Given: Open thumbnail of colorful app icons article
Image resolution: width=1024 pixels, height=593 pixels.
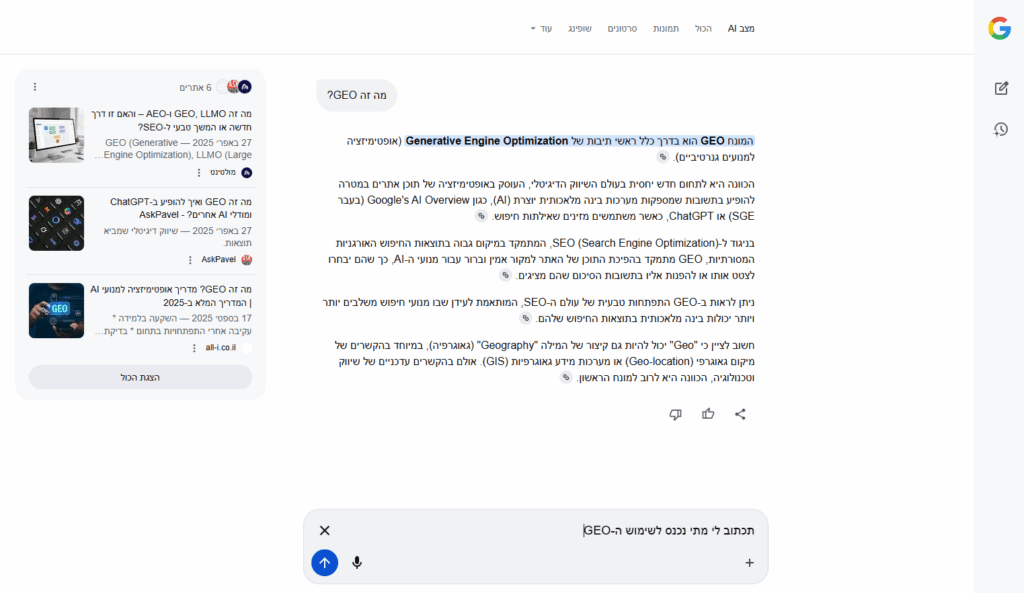Looking at the screenshot, I should (56, 223).
